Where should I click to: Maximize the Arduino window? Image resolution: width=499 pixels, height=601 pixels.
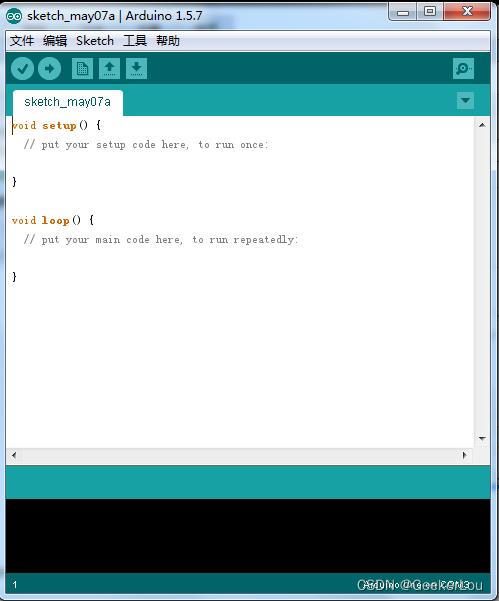(430, 12)
